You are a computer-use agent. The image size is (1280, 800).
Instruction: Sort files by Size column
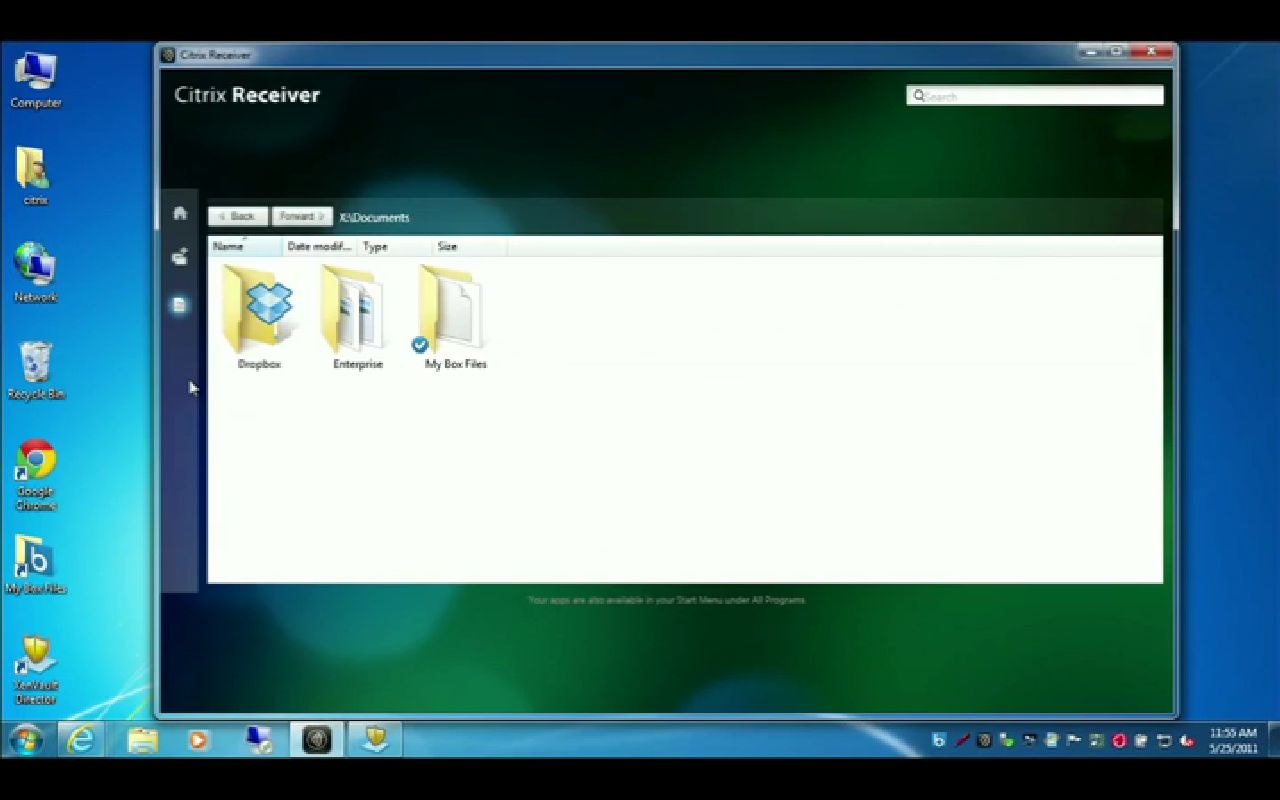click(x=470, y=246)
